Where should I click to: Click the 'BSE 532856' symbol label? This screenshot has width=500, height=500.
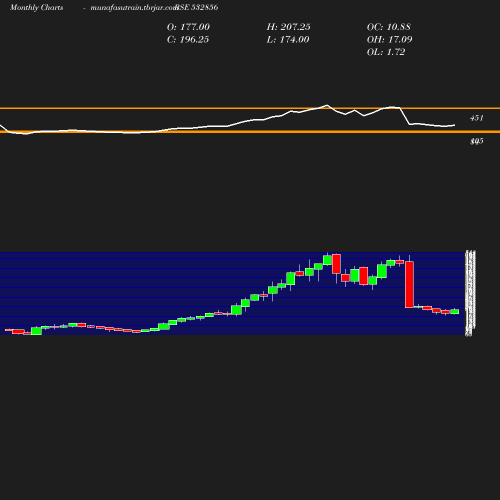pyautogui.click(x=197, y=7)
